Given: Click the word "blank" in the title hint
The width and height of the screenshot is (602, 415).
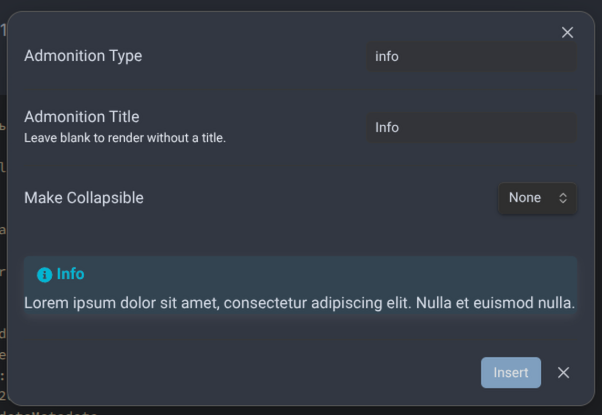Looking at the screenshot, I should (x=74, y=138).
